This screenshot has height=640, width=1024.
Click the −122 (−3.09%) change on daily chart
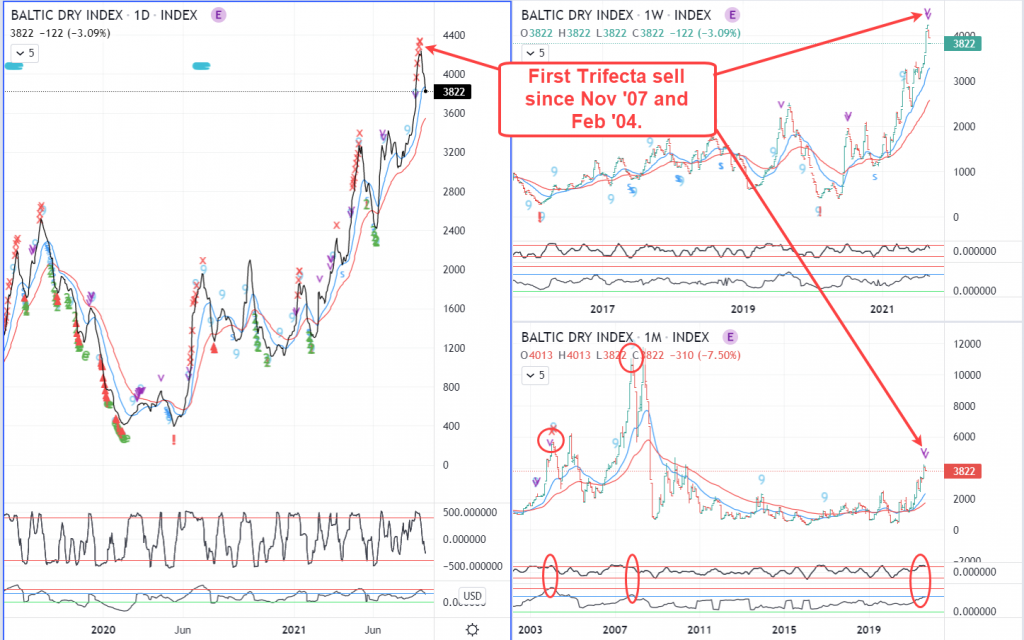click(x=73, y=33)
